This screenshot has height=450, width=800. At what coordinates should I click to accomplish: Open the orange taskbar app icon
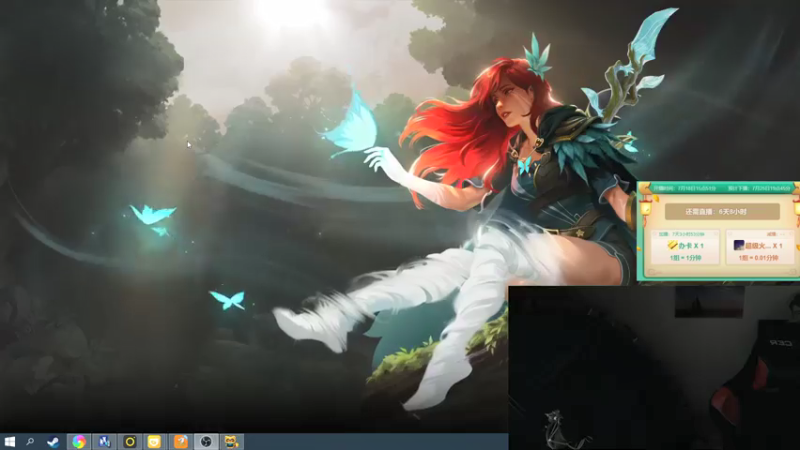click(x=181, y=442)
